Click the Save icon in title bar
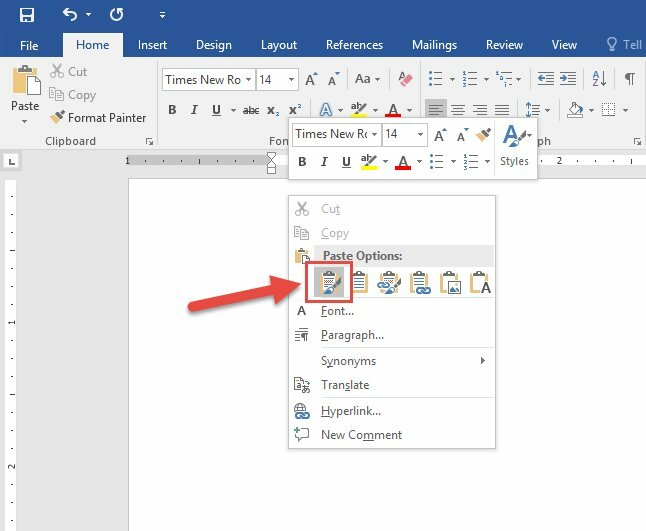Image resolution: width=646 pixels, height=531 pixels. tap(27, 15)
